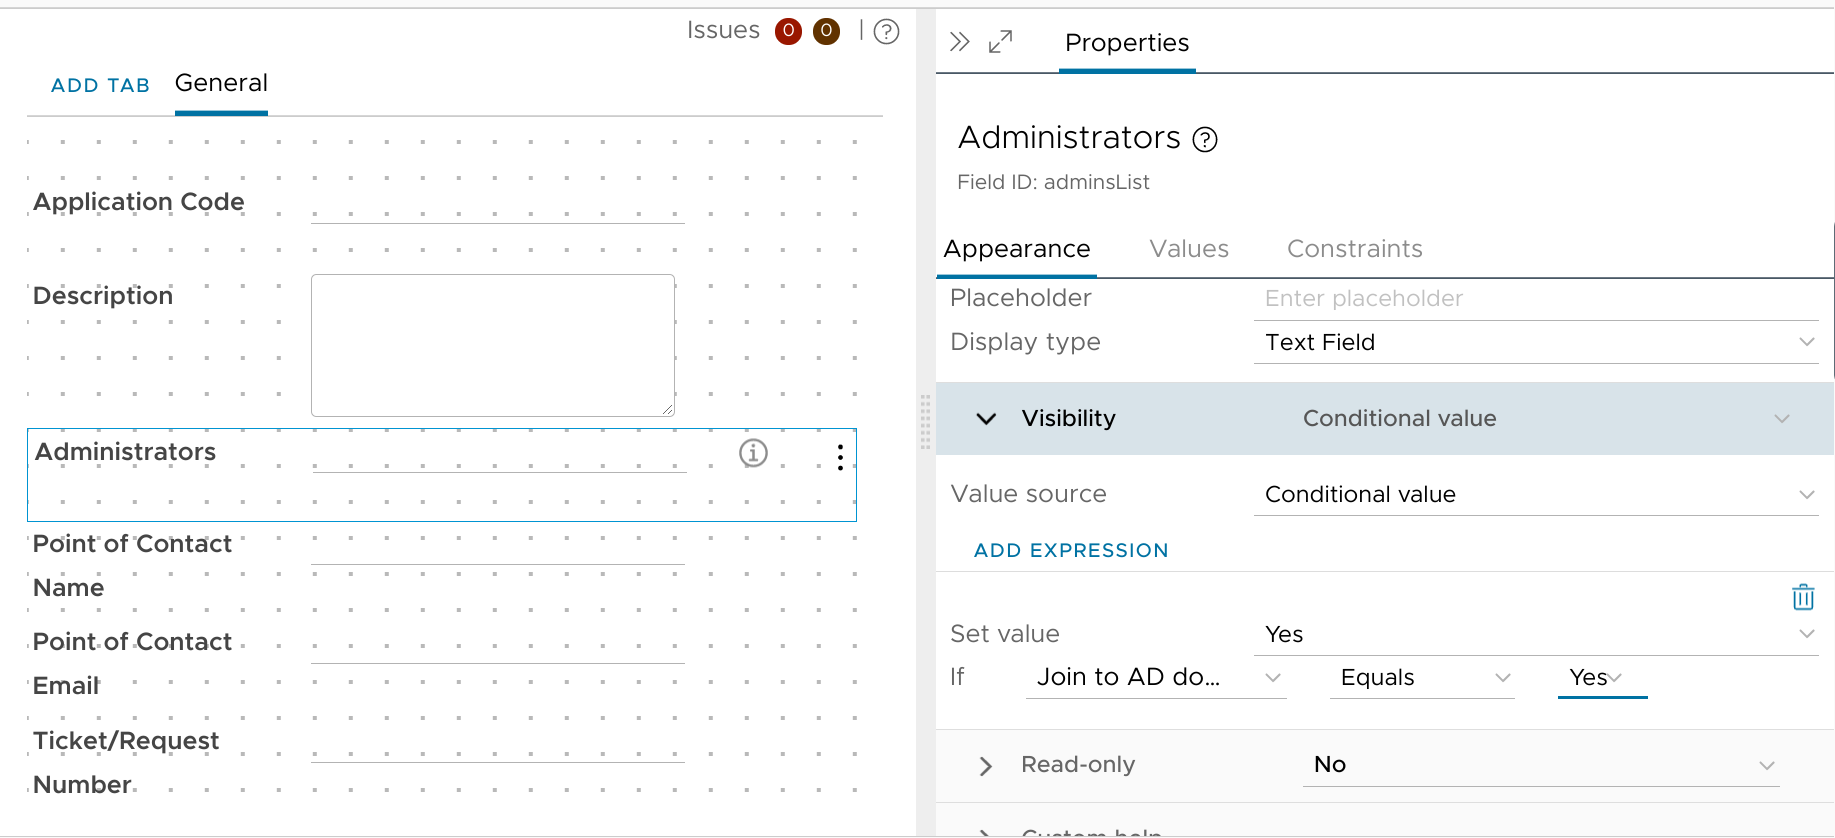
Task: Click the Administrators input field
Action: coord(499,453)
